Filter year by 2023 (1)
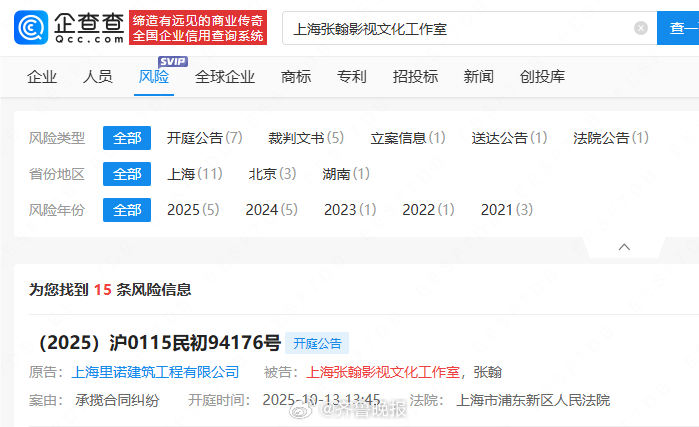The width and height of the screenshot is (699, 427). [350, 210]
